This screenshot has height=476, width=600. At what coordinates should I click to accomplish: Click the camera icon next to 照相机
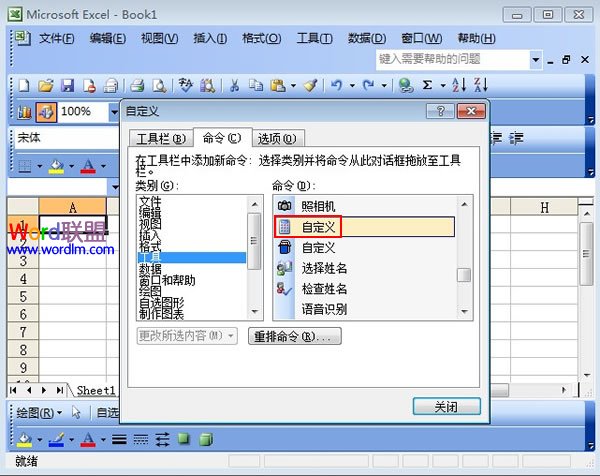(284, 206)
